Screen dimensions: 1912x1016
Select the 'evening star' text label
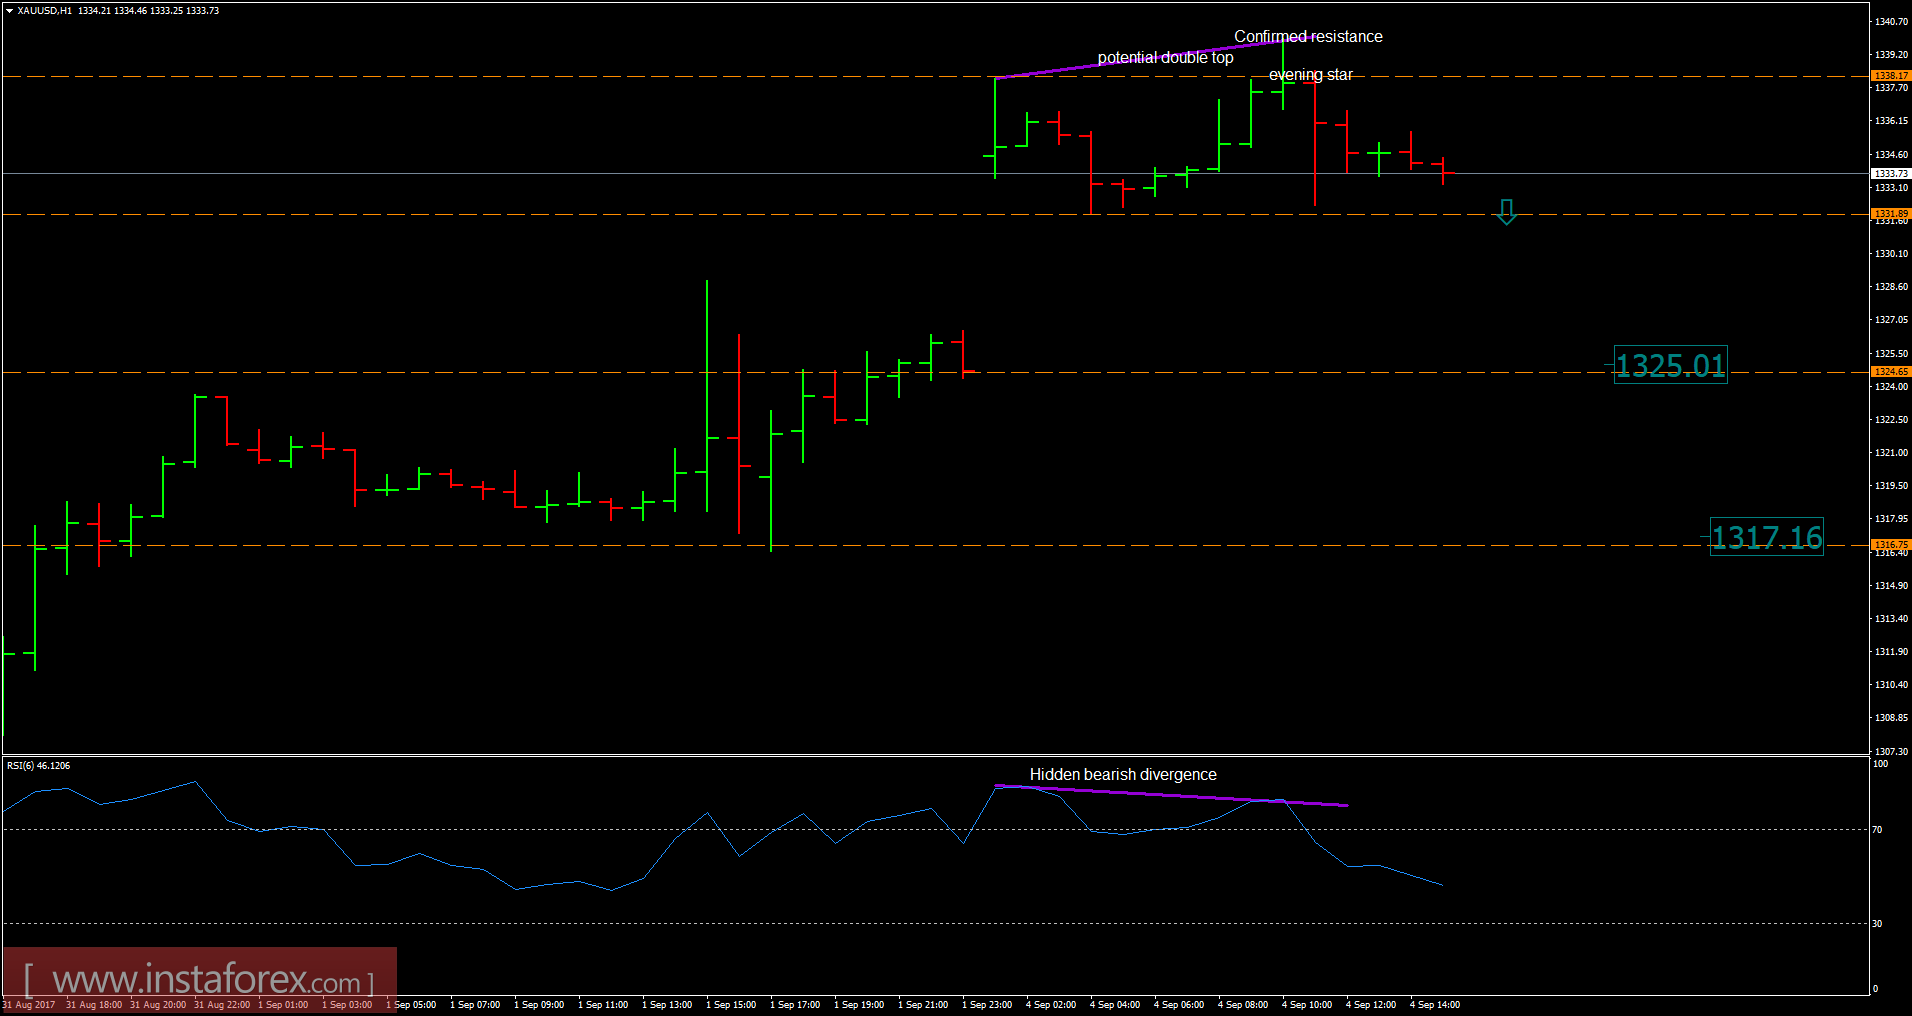tap(1310, 75)
